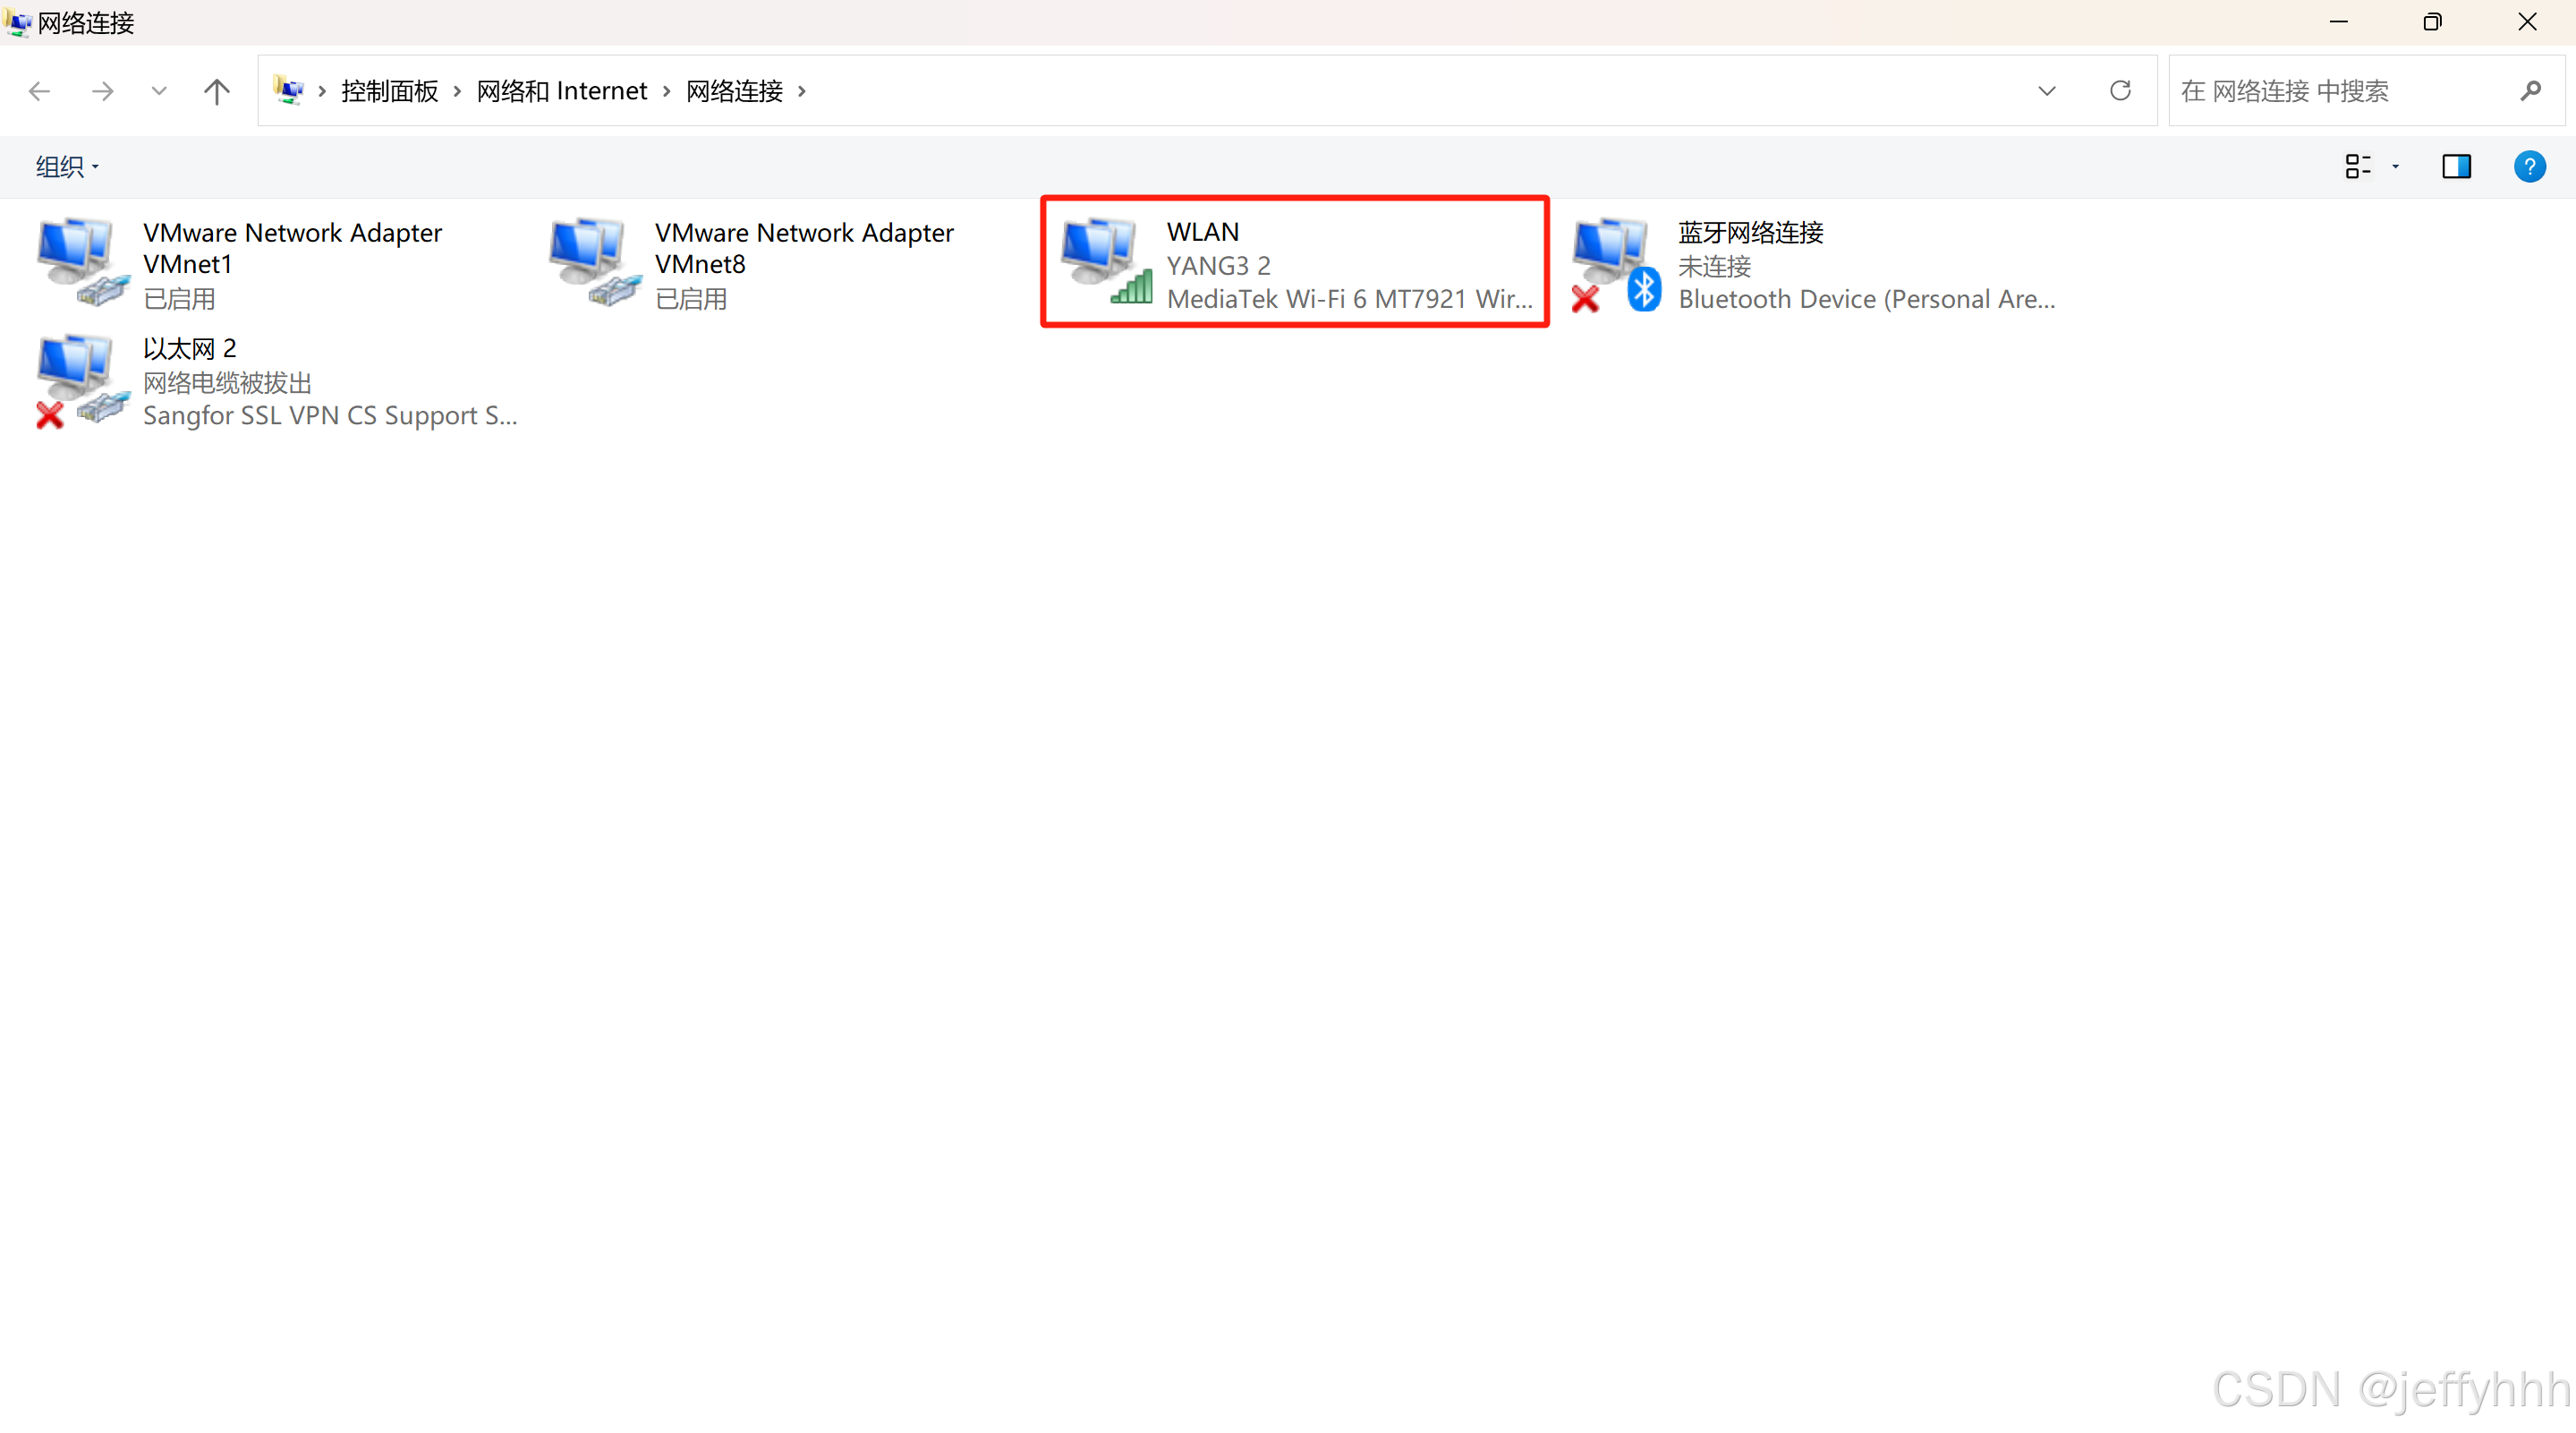Viewport: 2576px width, 1433px height.
Task: Toggle the preview pane button
Action: point(2456,166)
